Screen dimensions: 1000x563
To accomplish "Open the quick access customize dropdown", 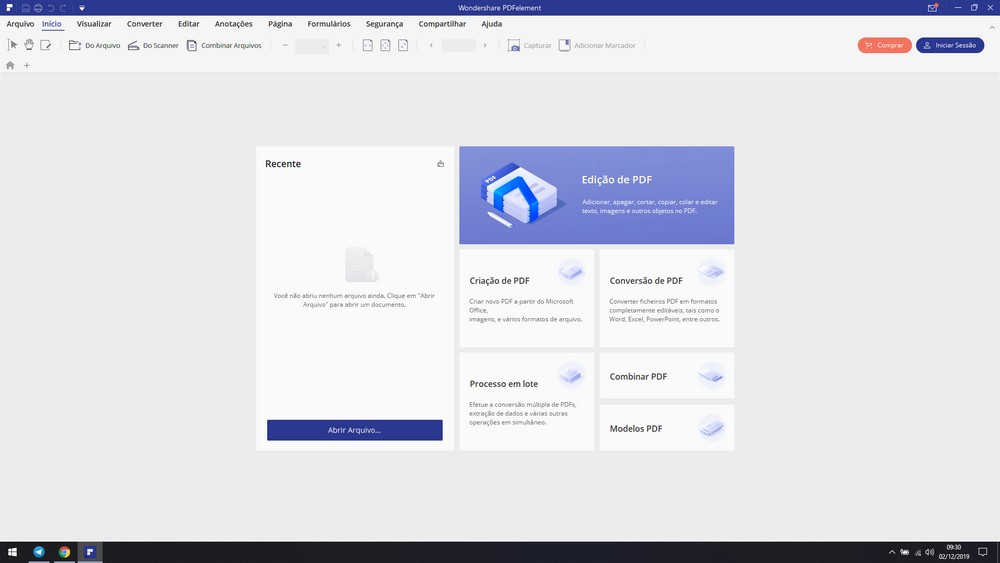I will point(82,8).
